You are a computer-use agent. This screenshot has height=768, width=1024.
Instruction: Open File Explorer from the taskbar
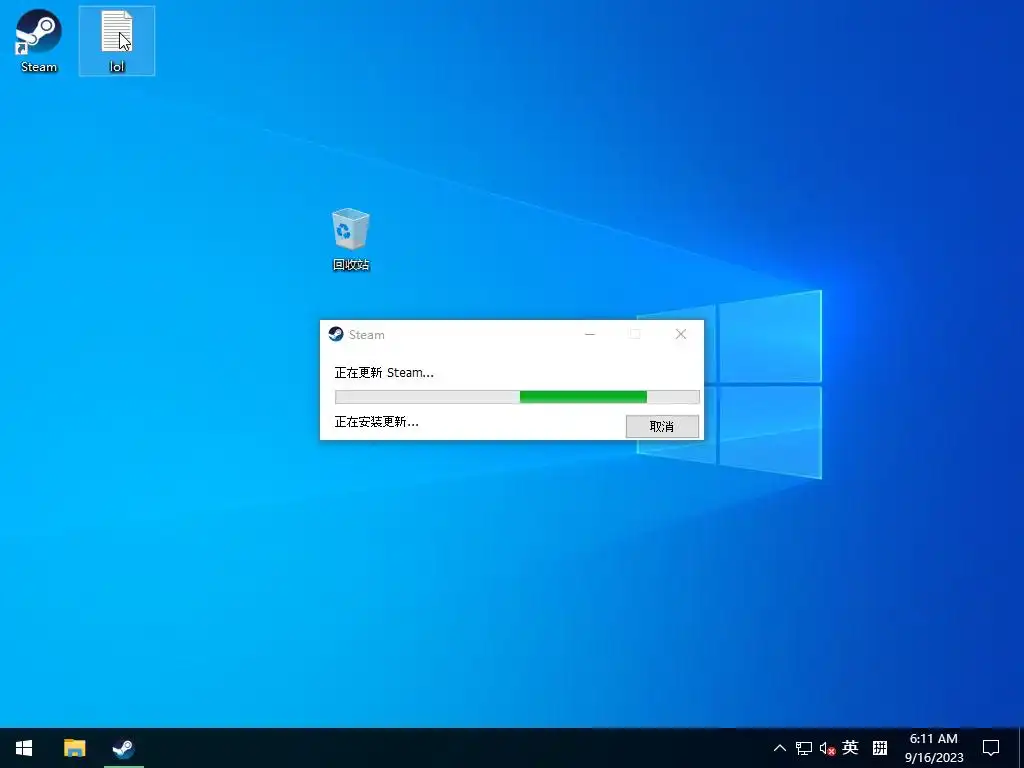74,748
